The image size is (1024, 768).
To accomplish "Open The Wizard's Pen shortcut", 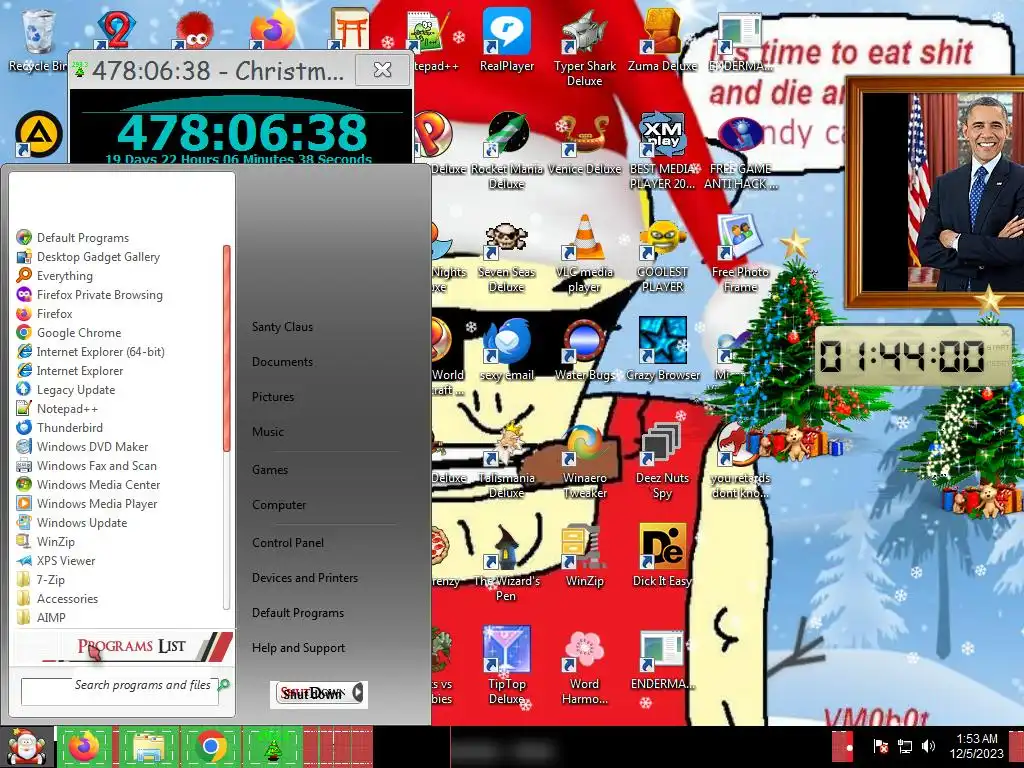I will click(x=506, y=563).
